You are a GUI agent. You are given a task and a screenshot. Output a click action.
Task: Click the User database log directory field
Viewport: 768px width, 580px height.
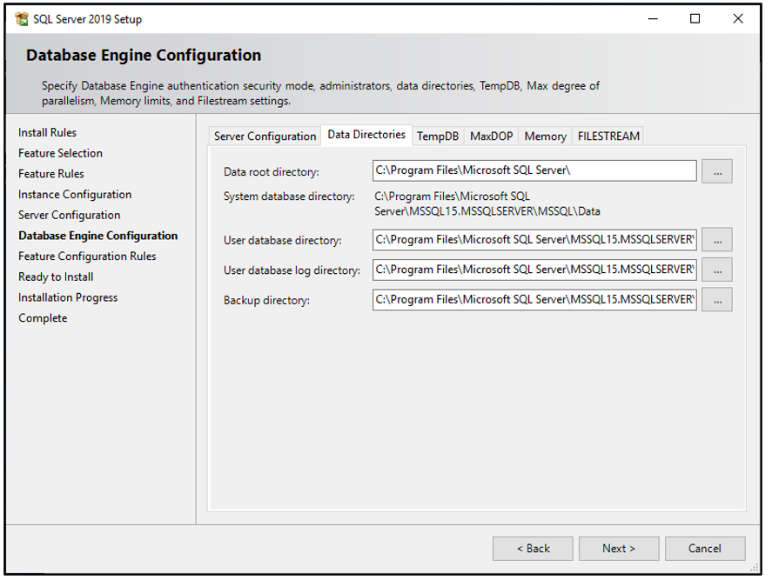coord(534,270)
